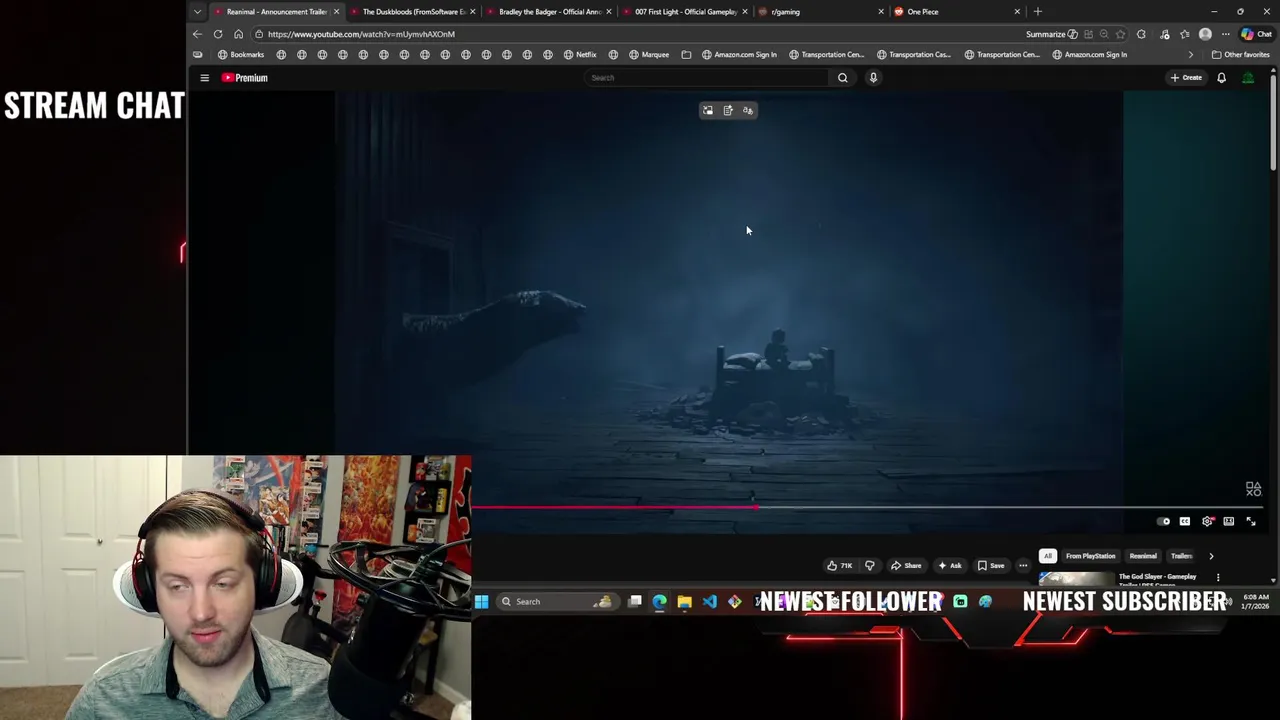Save the video to a playlist
Screen dimensions: 1280x720
(x=990, y=565)
